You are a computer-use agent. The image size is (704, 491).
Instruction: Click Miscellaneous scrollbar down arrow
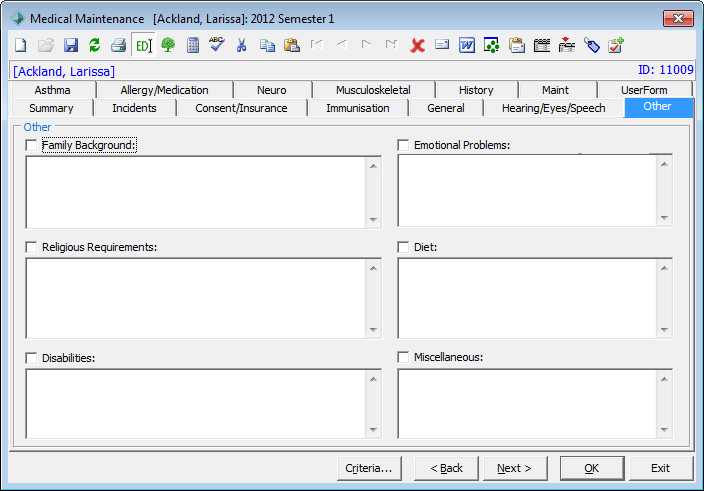664,430
